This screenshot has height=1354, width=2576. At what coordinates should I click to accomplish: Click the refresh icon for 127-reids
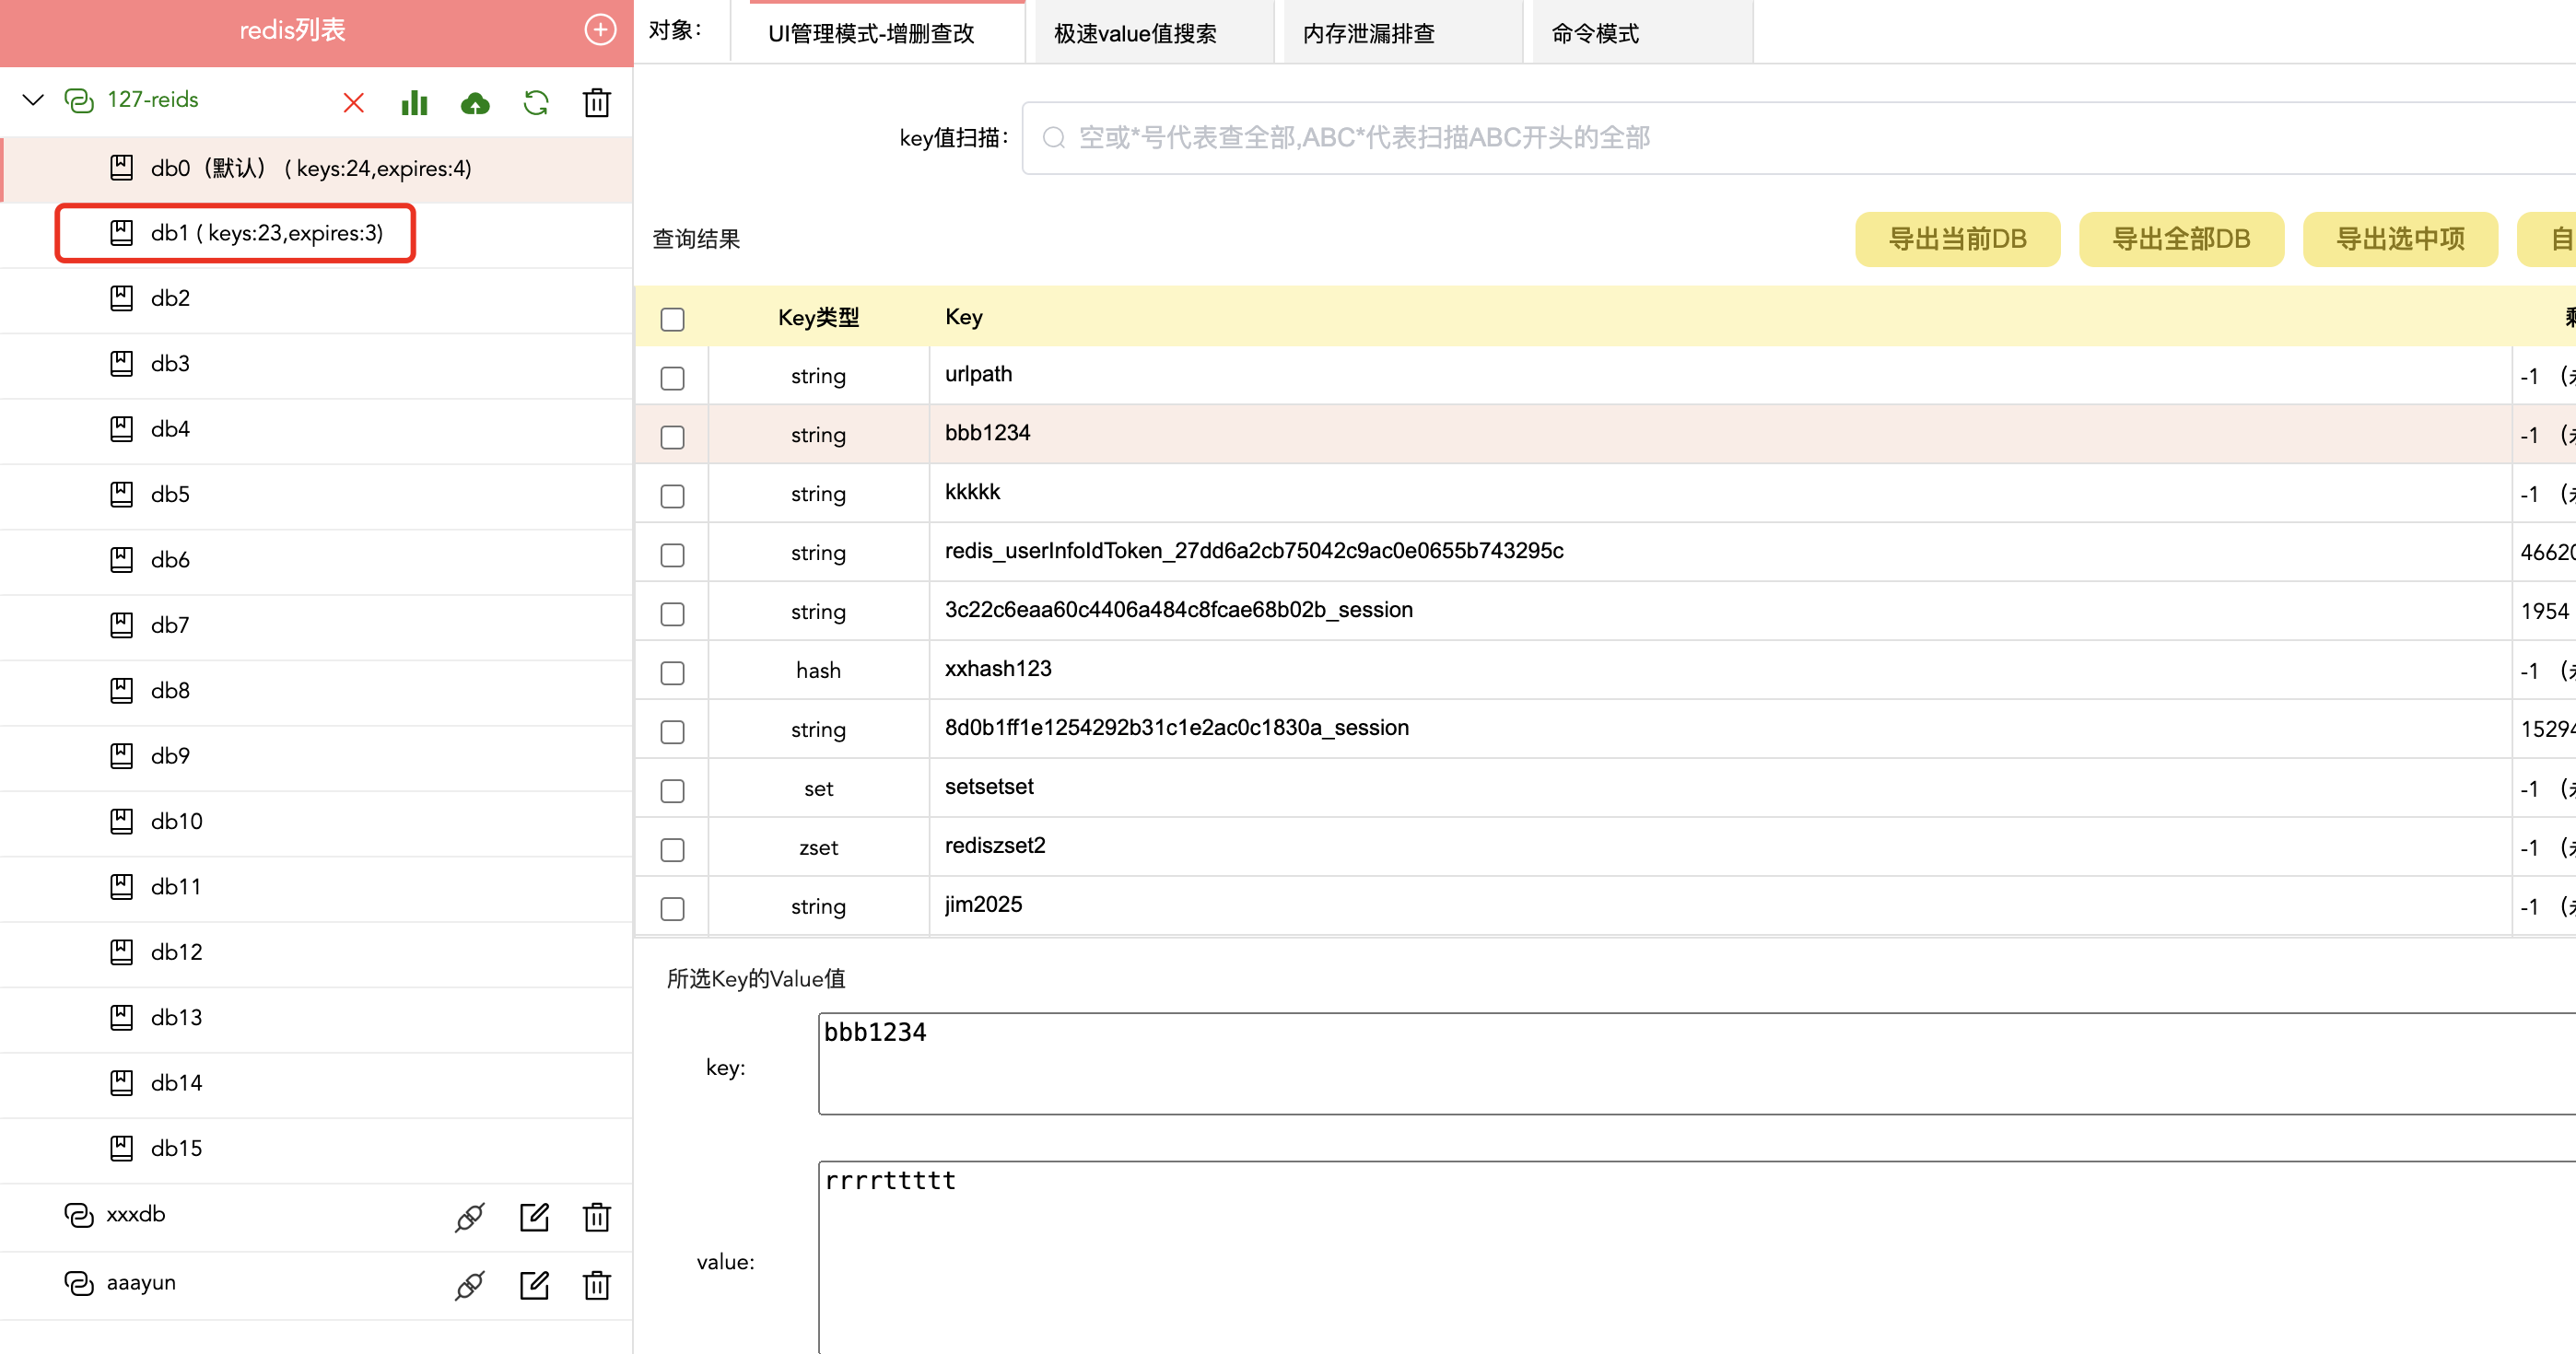(x=536, y=102)
